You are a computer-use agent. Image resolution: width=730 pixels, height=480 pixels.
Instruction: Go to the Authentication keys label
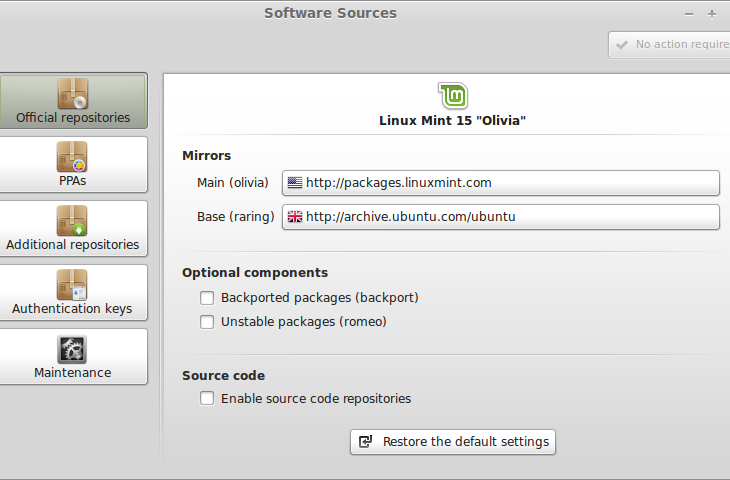click(72, 308)
